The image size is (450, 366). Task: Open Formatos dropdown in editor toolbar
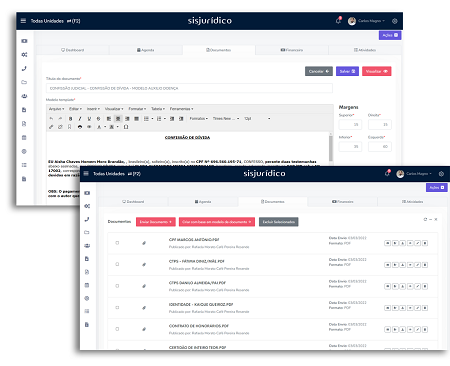pyautogui.click(x=199, y=119)
